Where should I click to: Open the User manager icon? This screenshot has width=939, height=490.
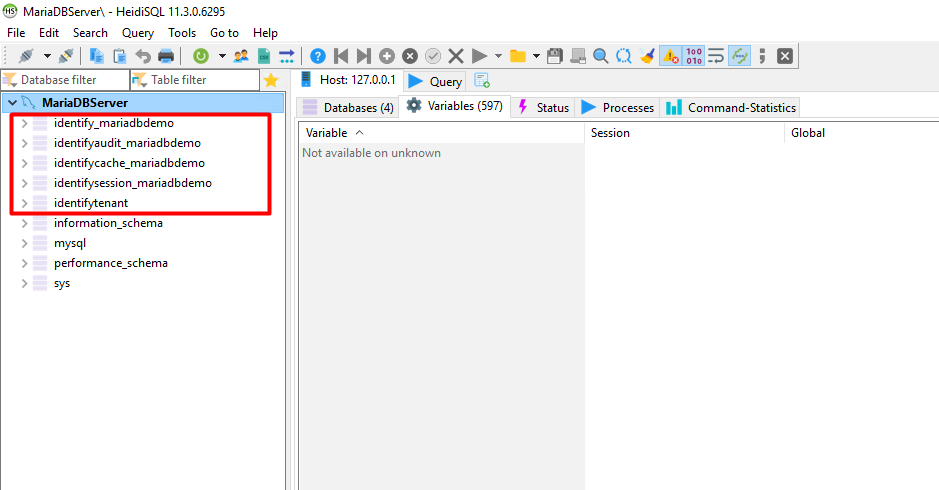pos(241,56)
